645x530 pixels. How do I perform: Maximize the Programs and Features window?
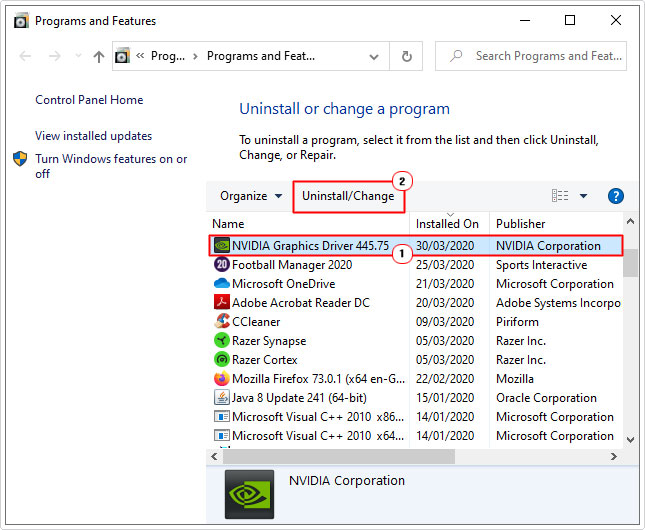pos(570,20)
